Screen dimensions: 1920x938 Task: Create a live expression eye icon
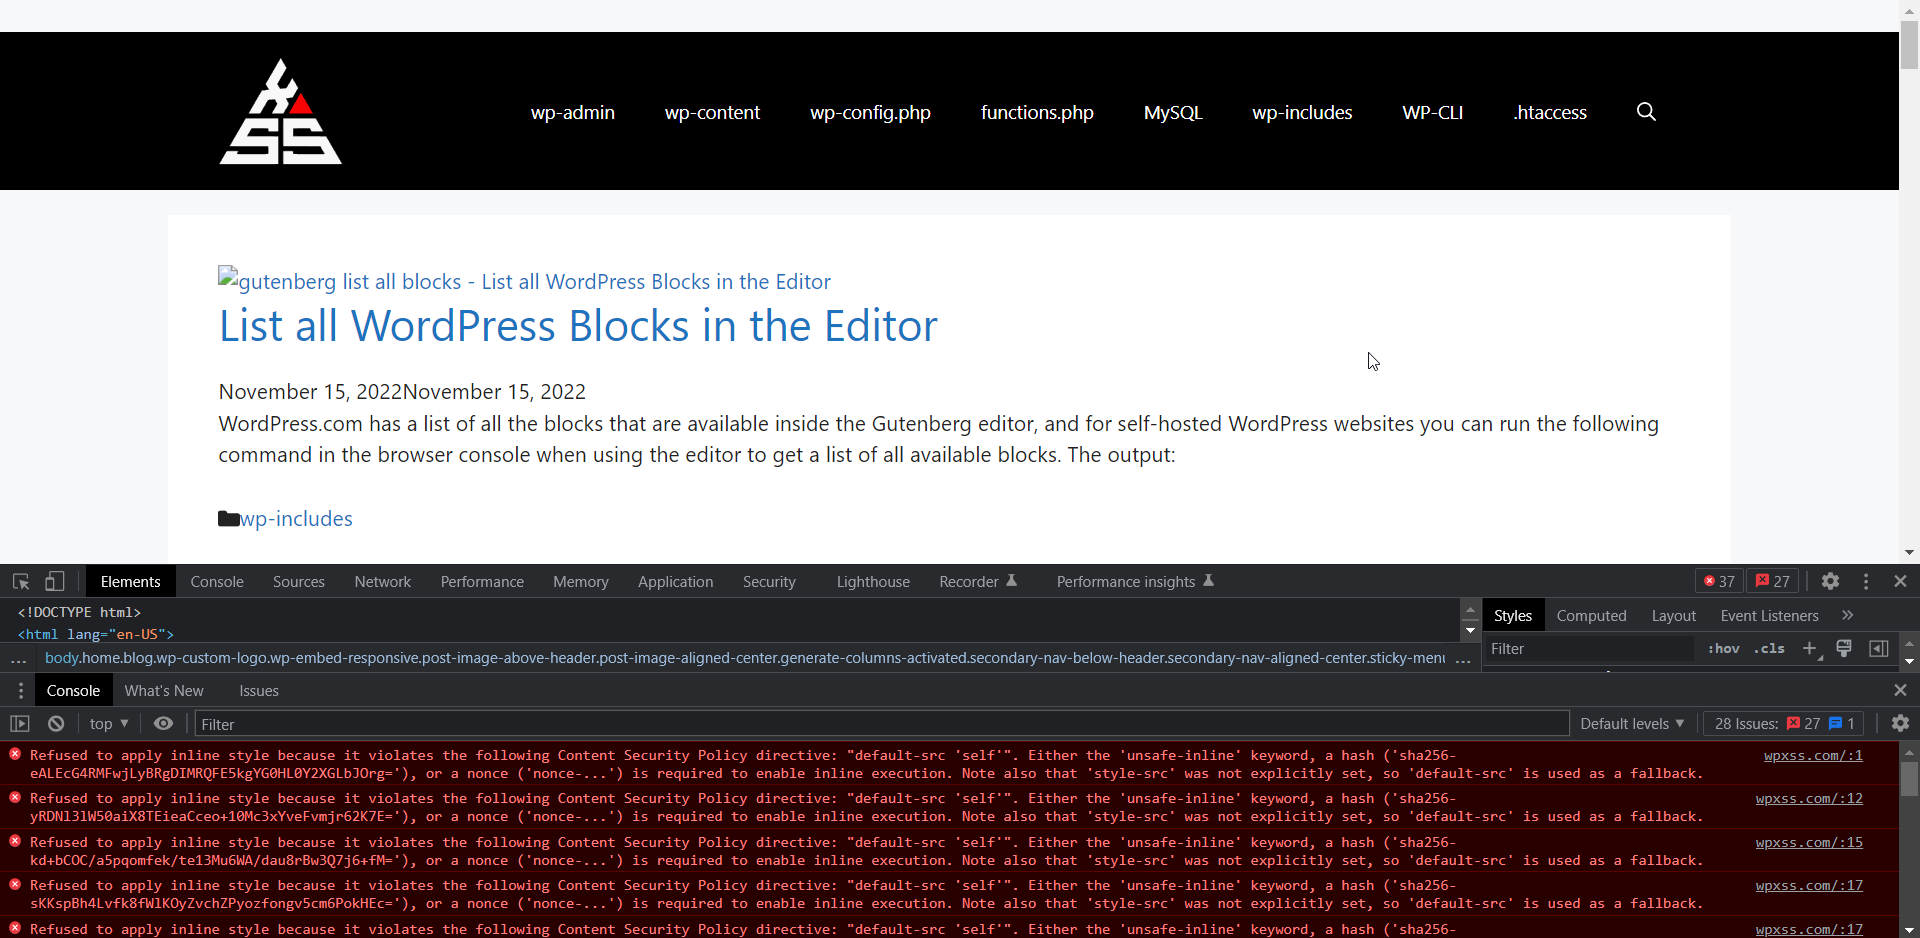(164, 723)
